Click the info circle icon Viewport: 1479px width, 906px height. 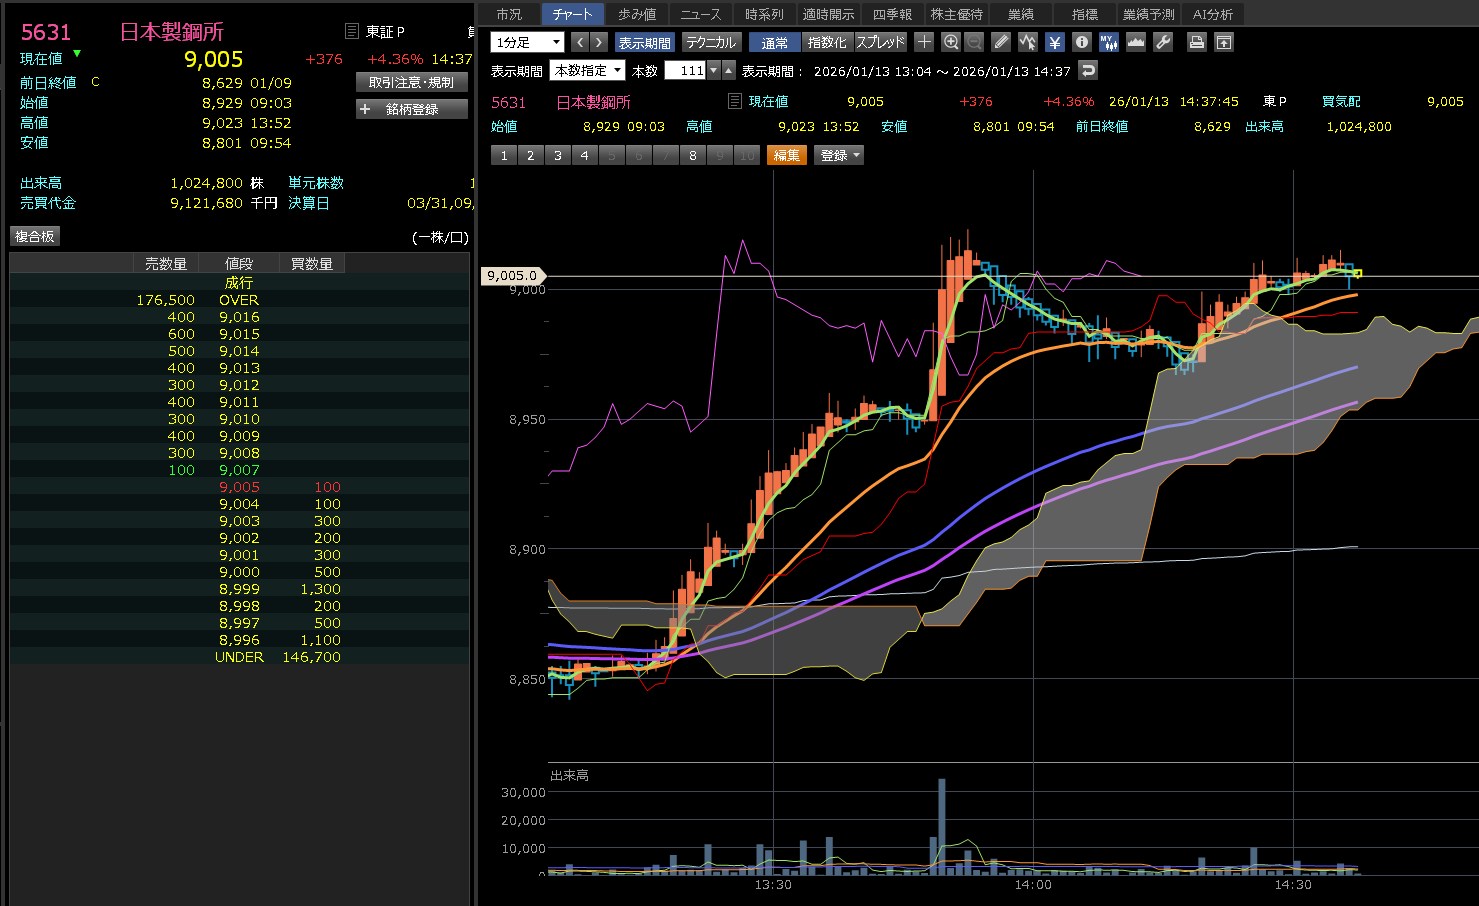pos(1081,42)
